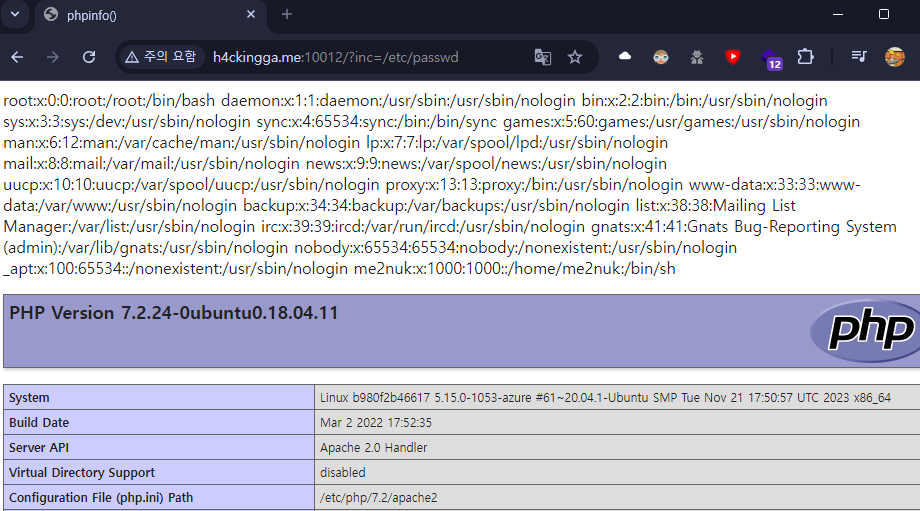Open the tab search dropdown arrow
This screenshot has height=511, width=920.
(x=15, y=14)
